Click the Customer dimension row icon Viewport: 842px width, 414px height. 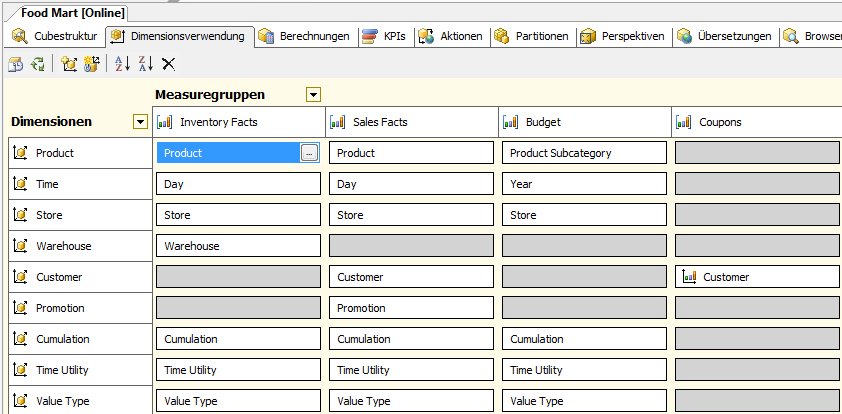(x=20, y=277)
